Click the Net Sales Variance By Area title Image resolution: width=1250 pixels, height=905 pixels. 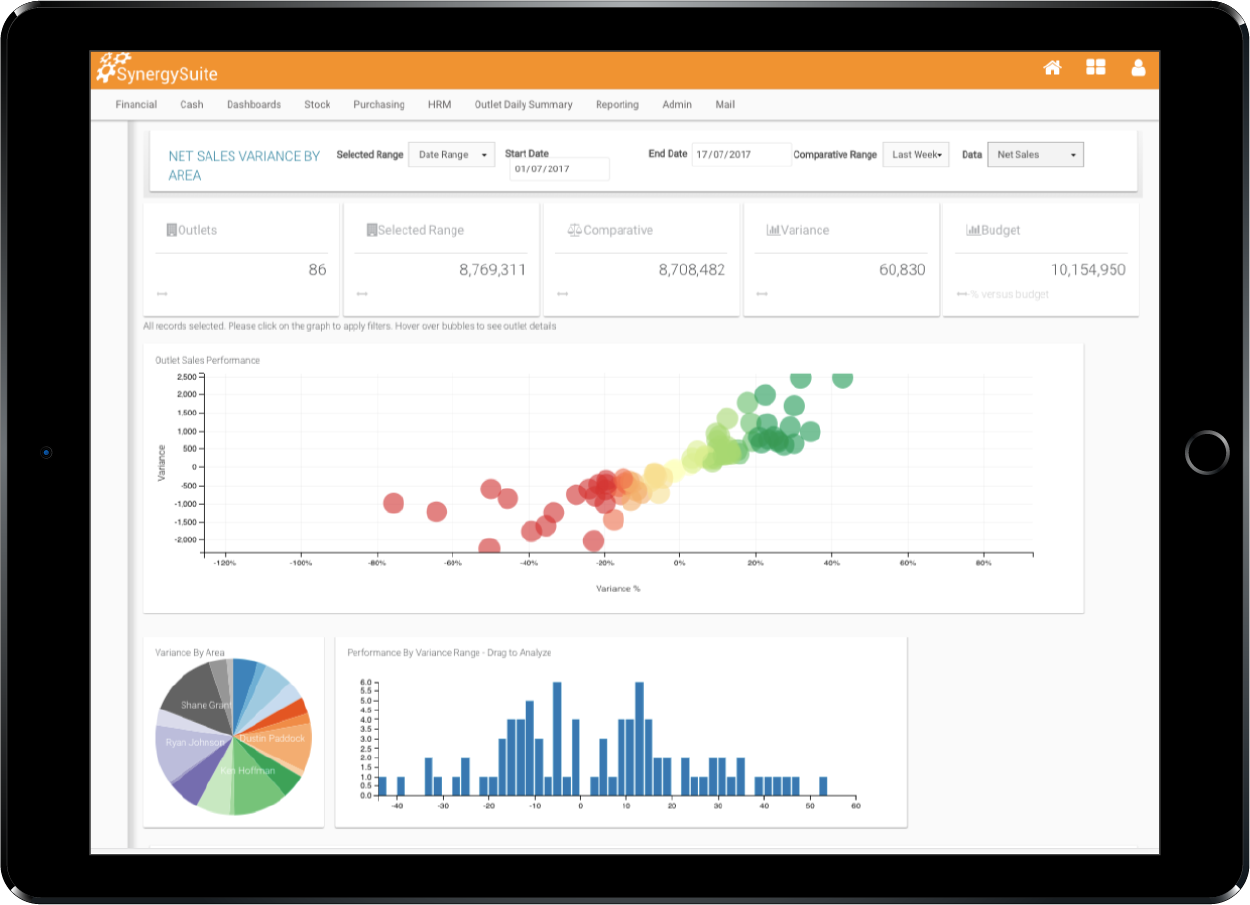point(244,165)
